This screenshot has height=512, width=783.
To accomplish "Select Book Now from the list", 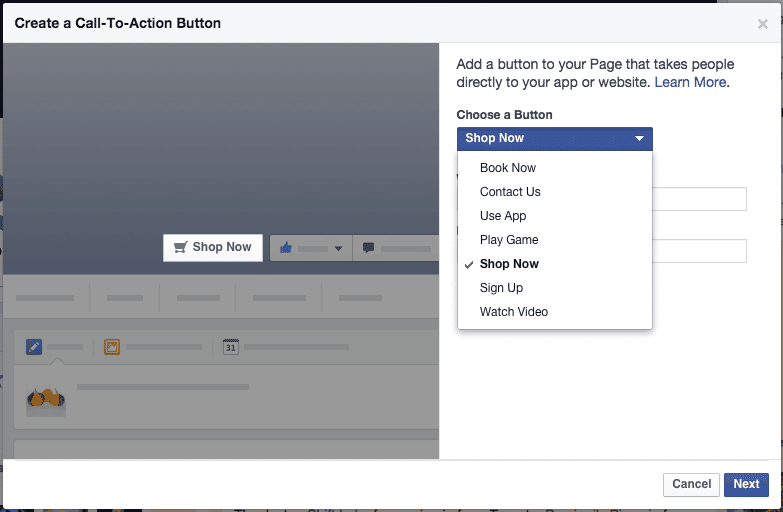I will (x=508, y=168).
